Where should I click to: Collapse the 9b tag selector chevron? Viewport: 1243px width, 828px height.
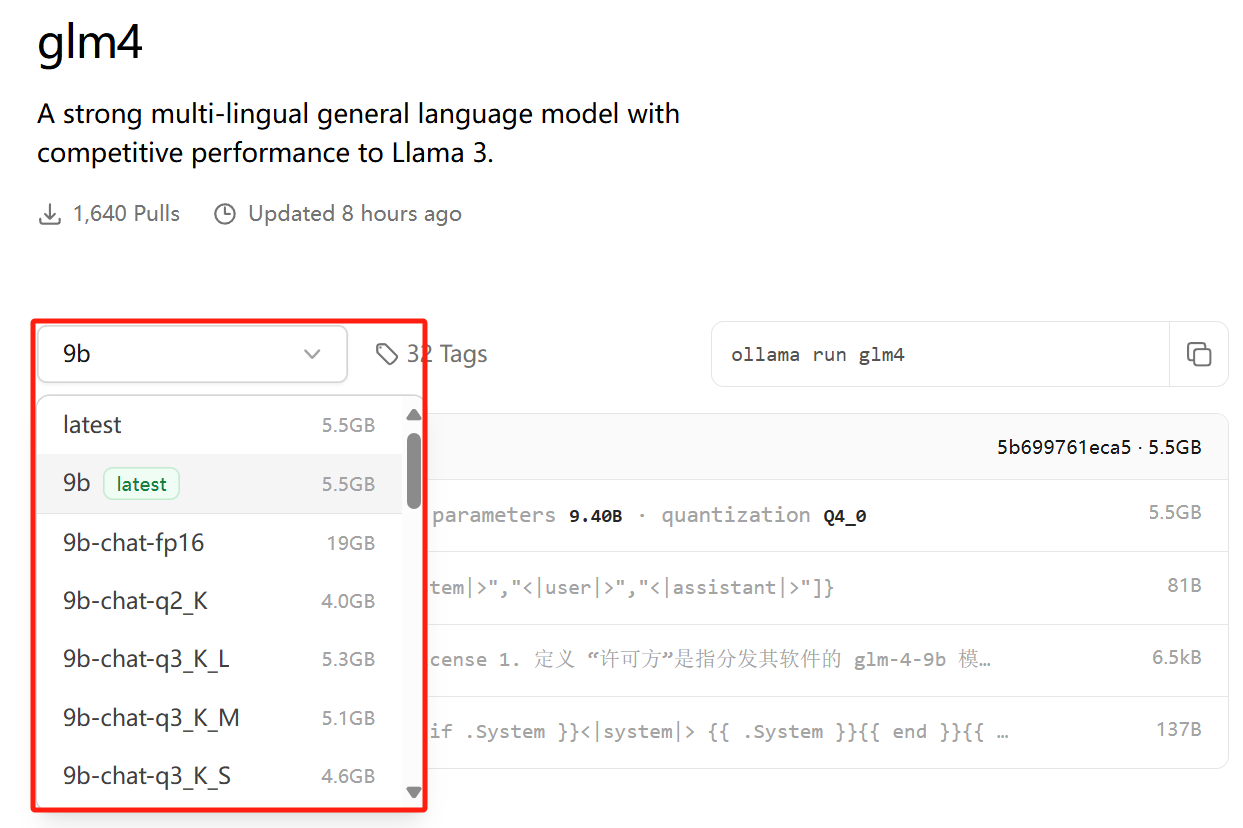coord(312,354)
